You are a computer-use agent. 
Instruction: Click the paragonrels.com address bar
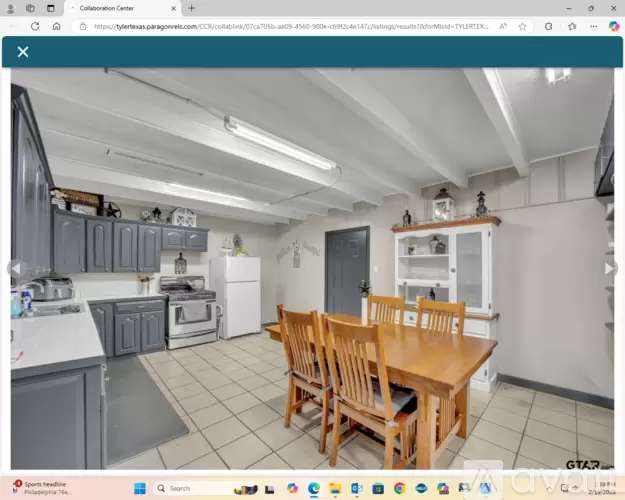(x=291, y=27)
